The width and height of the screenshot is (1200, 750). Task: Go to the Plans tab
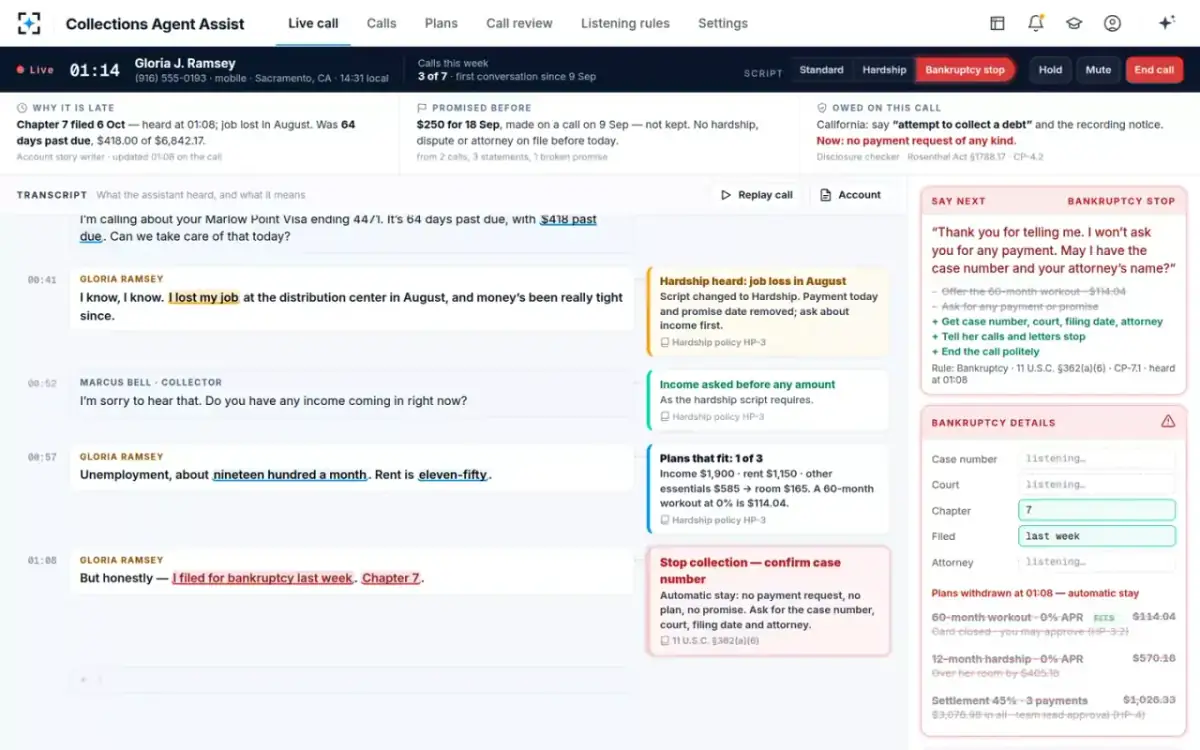click(441, 23)
